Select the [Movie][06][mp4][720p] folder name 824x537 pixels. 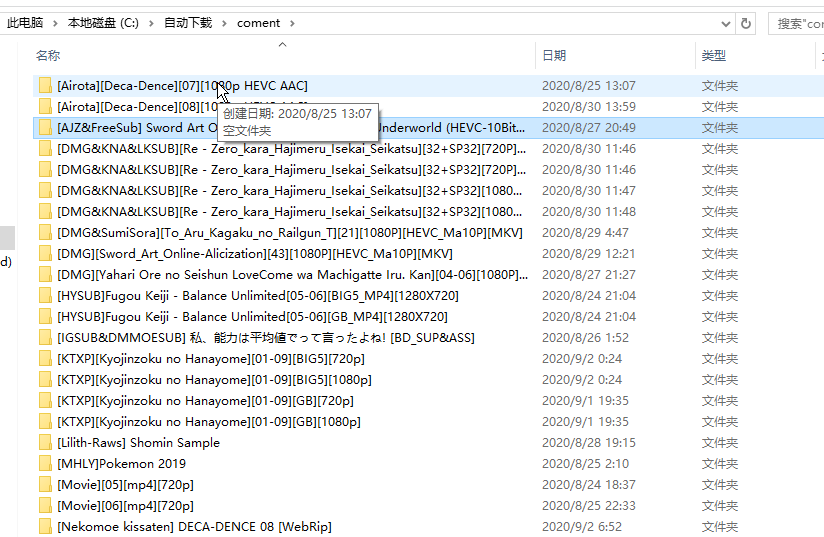click(125, 506)
